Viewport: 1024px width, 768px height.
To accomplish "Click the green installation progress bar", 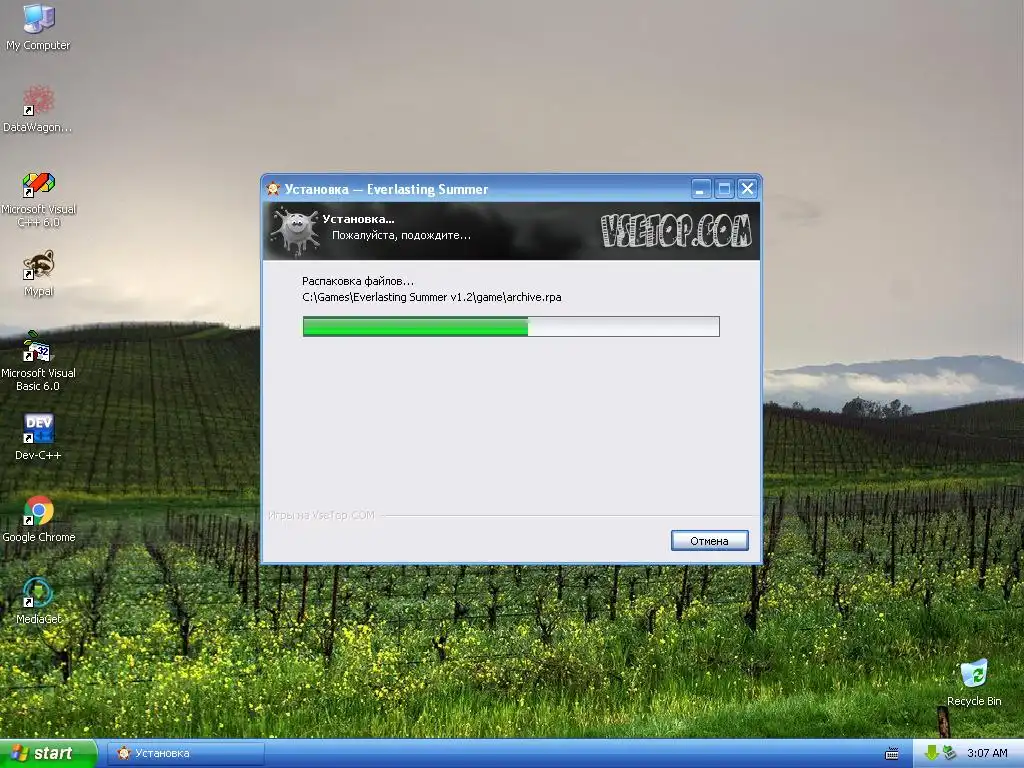I will [x=511, y=327].
